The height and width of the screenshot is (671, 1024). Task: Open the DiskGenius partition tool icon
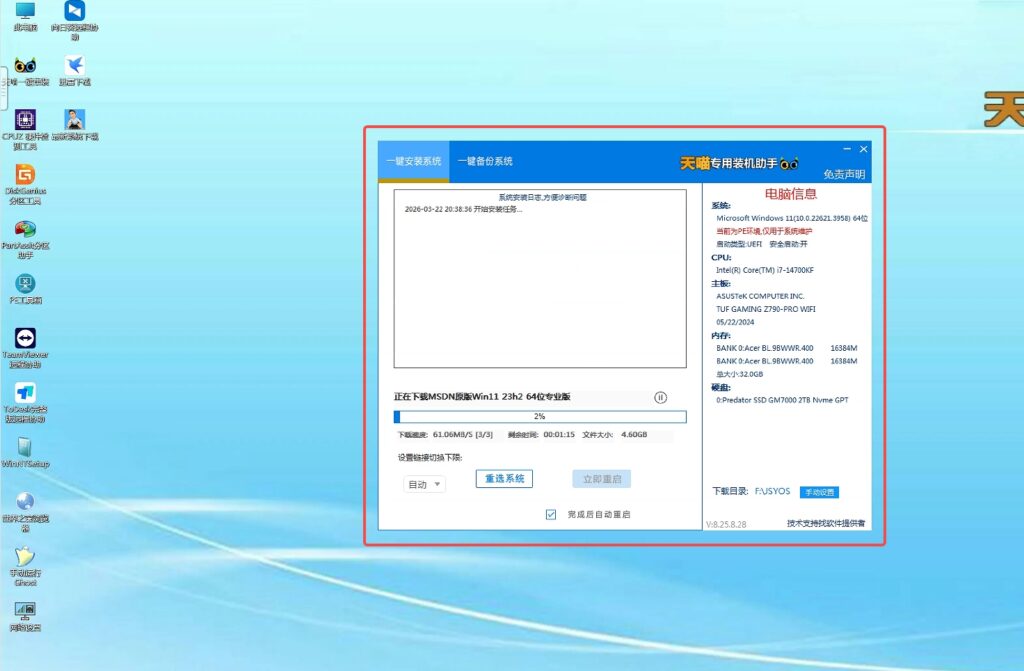click(x=25, y=175)
